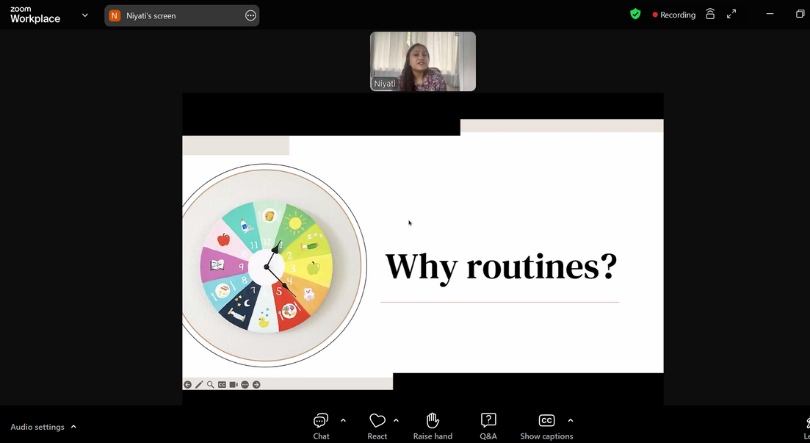The image size is (810, 443).
Task: Expand the React options arrow
Action: coord(396,421)
